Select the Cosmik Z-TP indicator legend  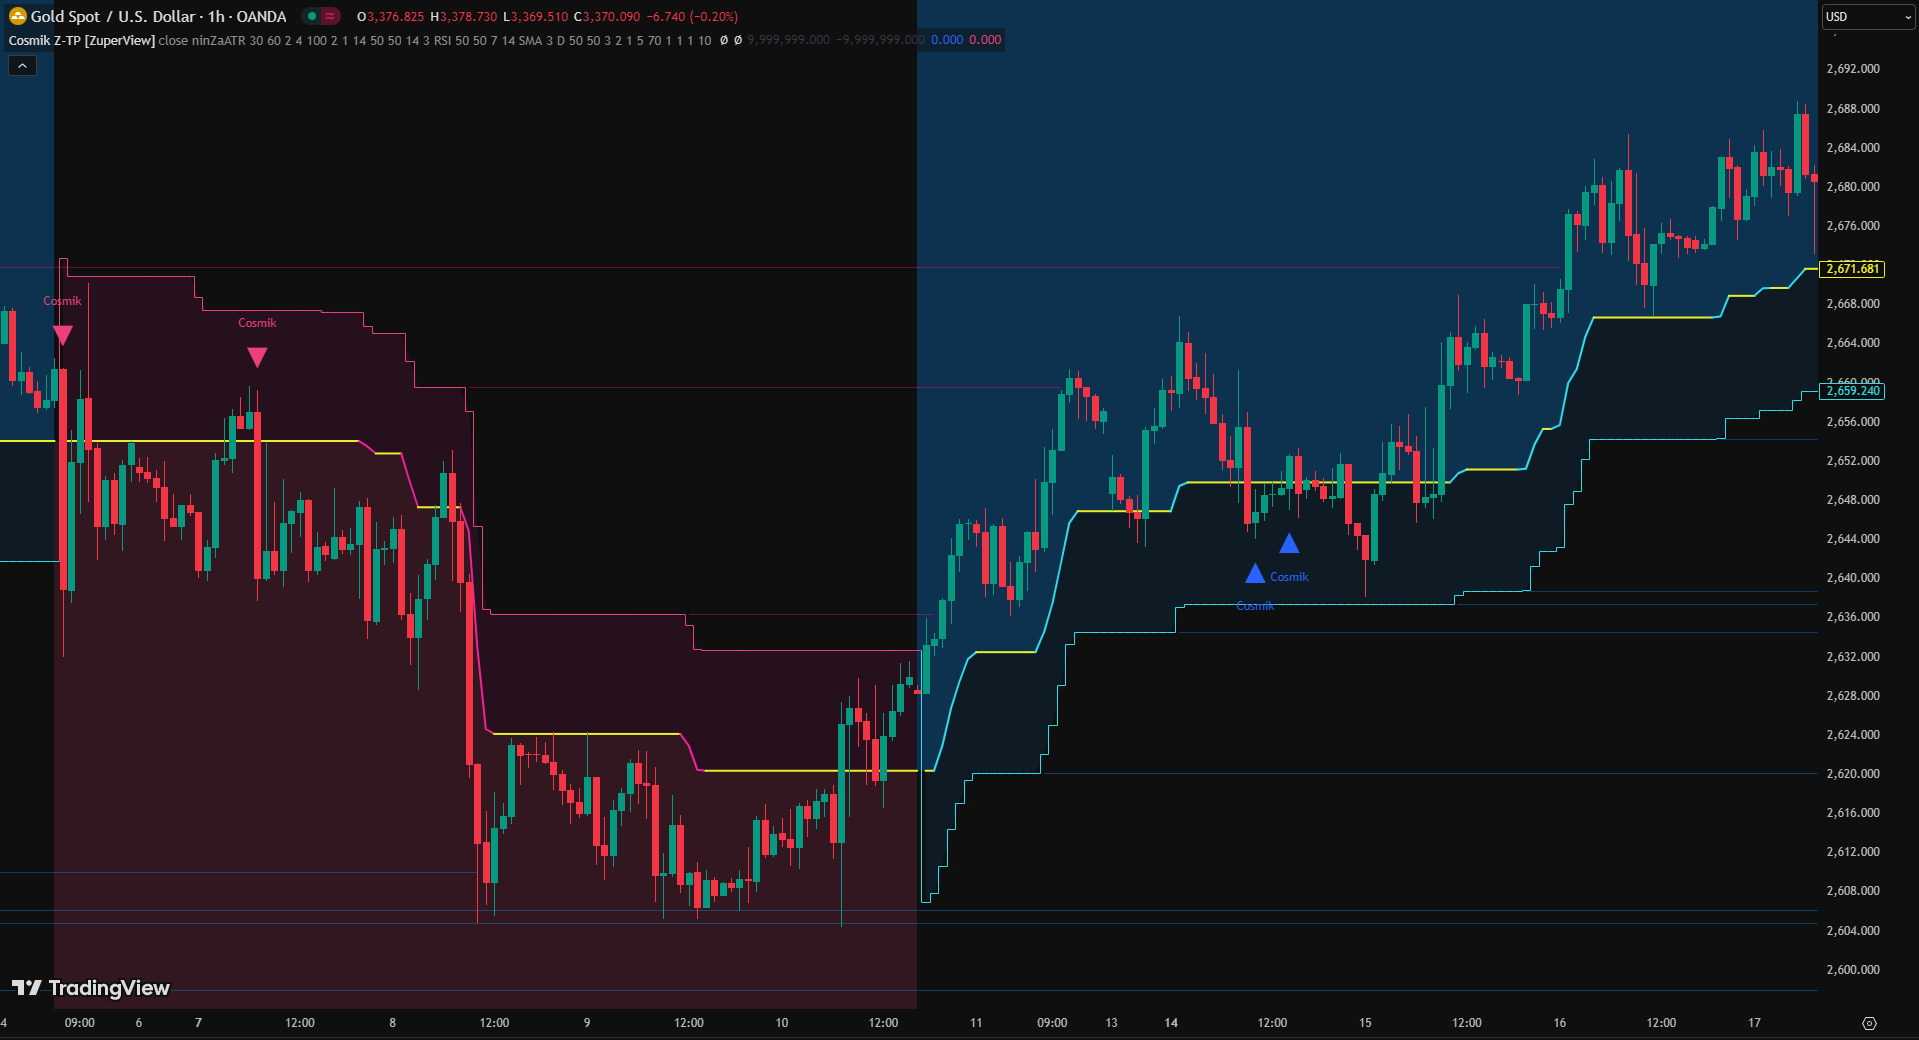(82, 40)
